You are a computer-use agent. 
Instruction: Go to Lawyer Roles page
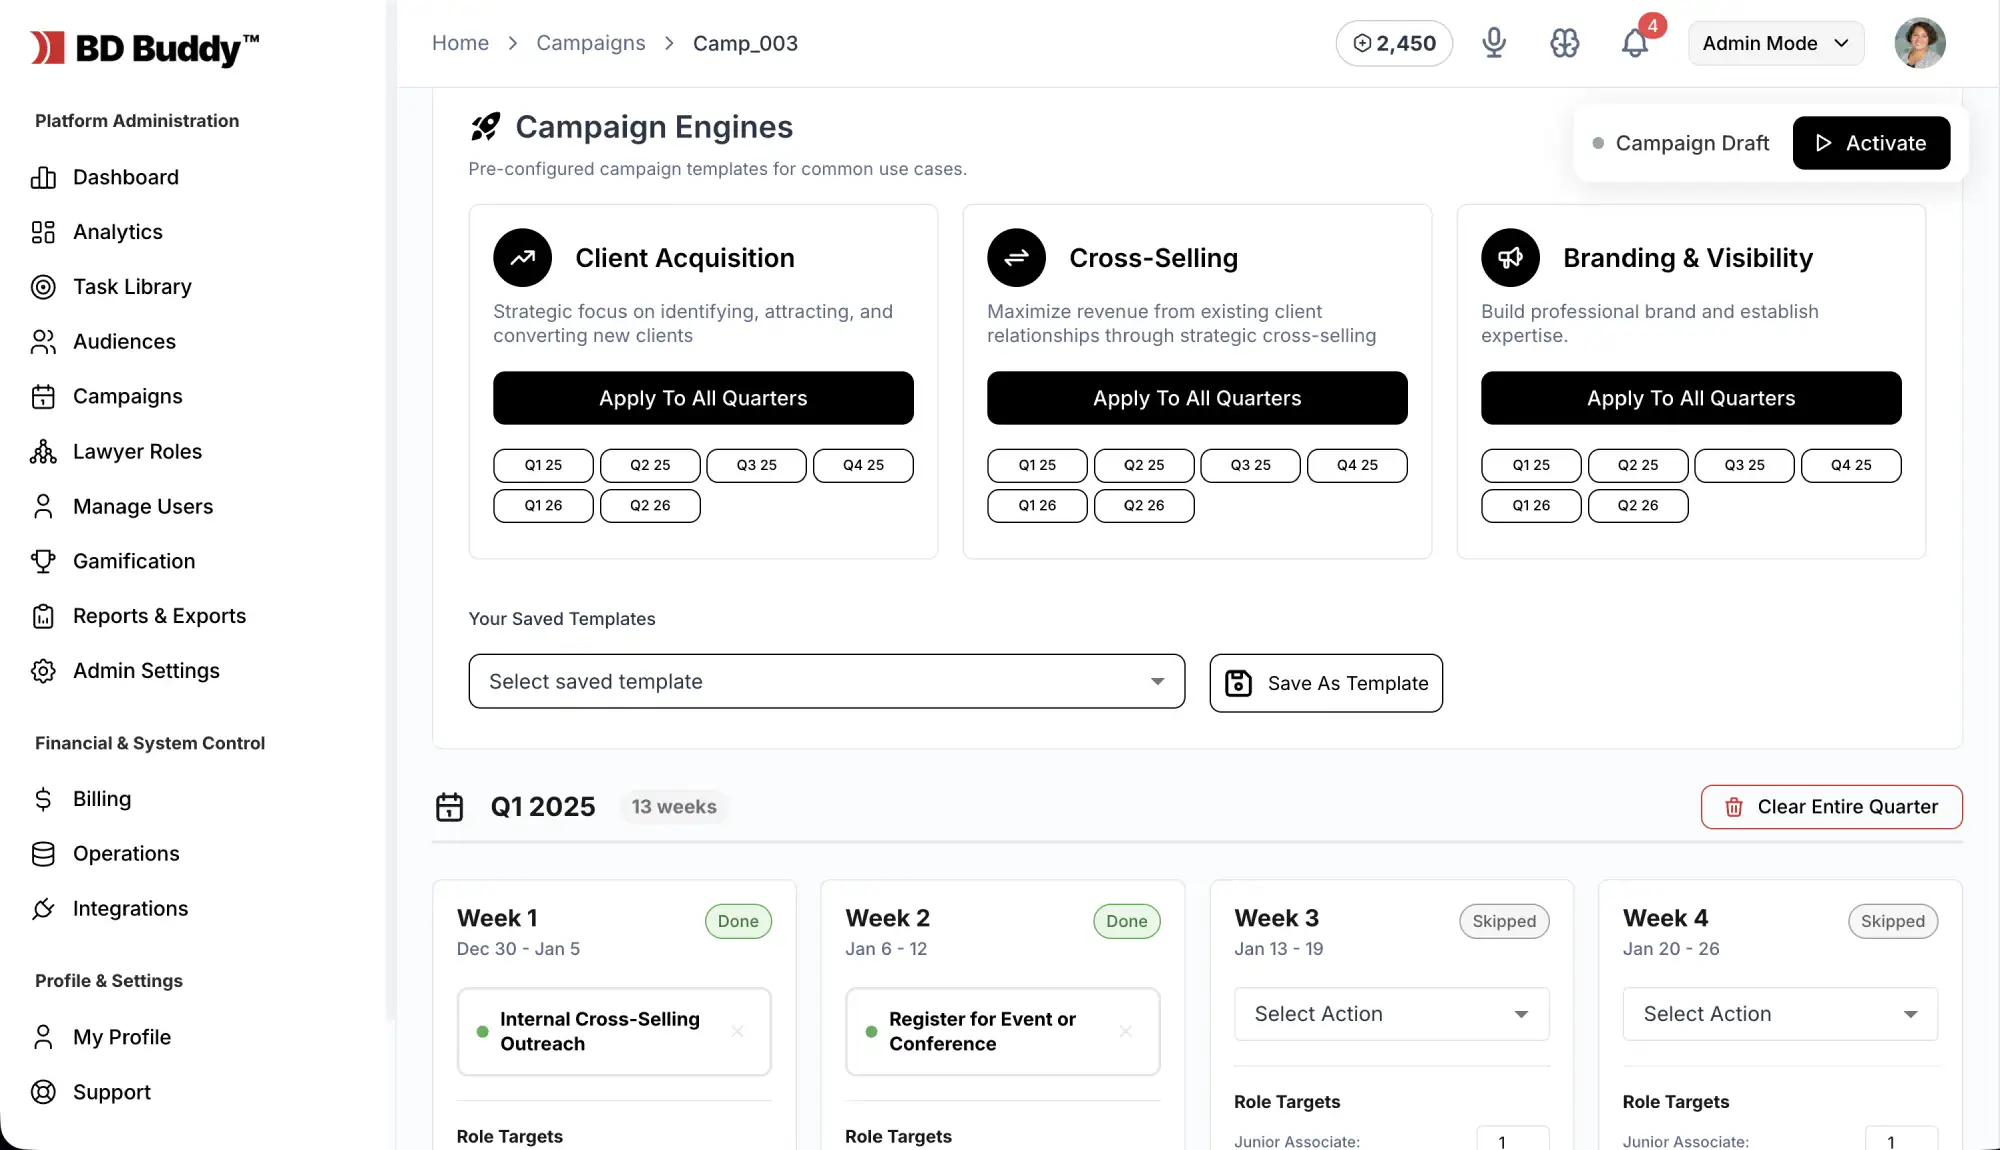pyautogui.click(x=137, y=452)
